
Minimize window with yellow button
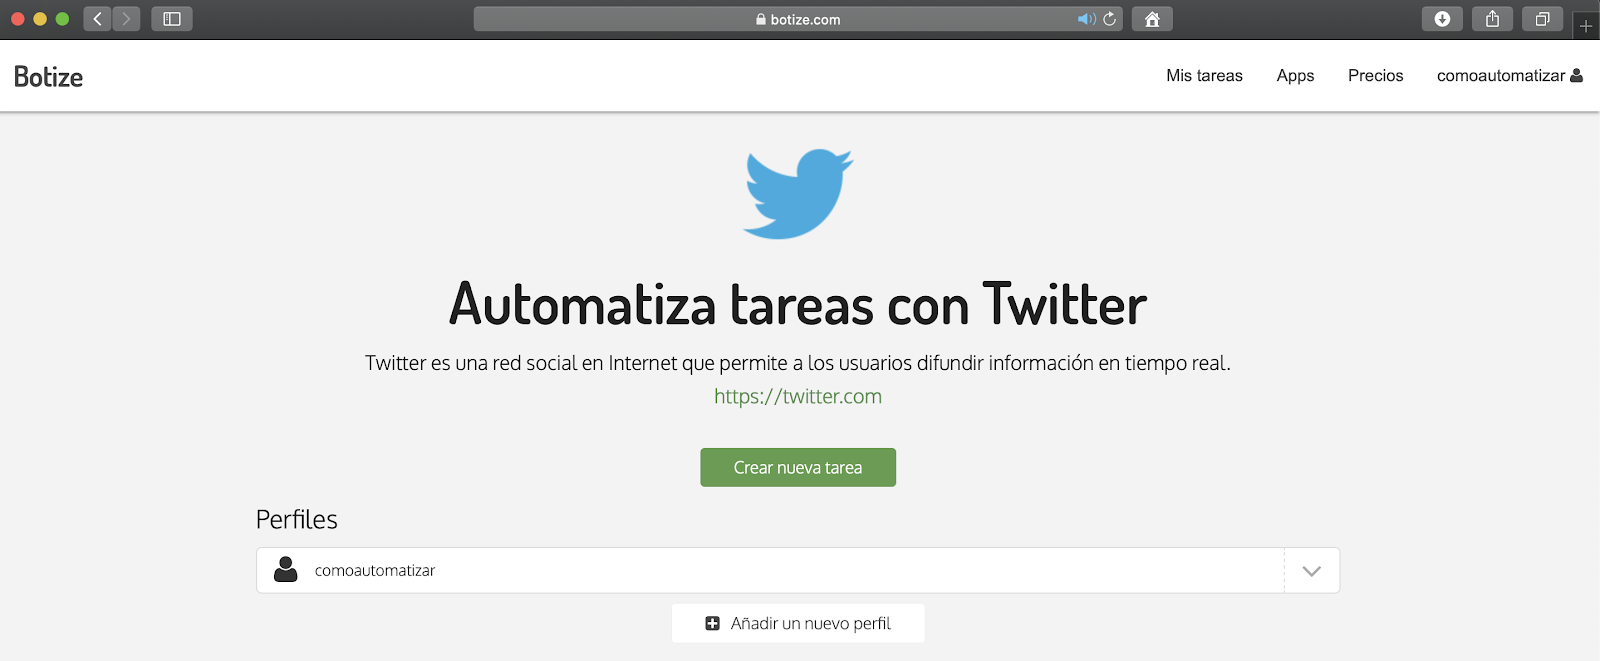point(40,19)
